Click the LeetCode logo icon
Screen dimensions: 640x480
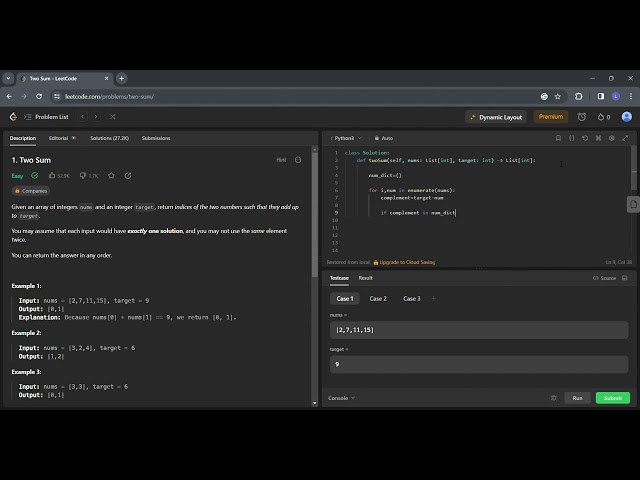tap(13, 117)
